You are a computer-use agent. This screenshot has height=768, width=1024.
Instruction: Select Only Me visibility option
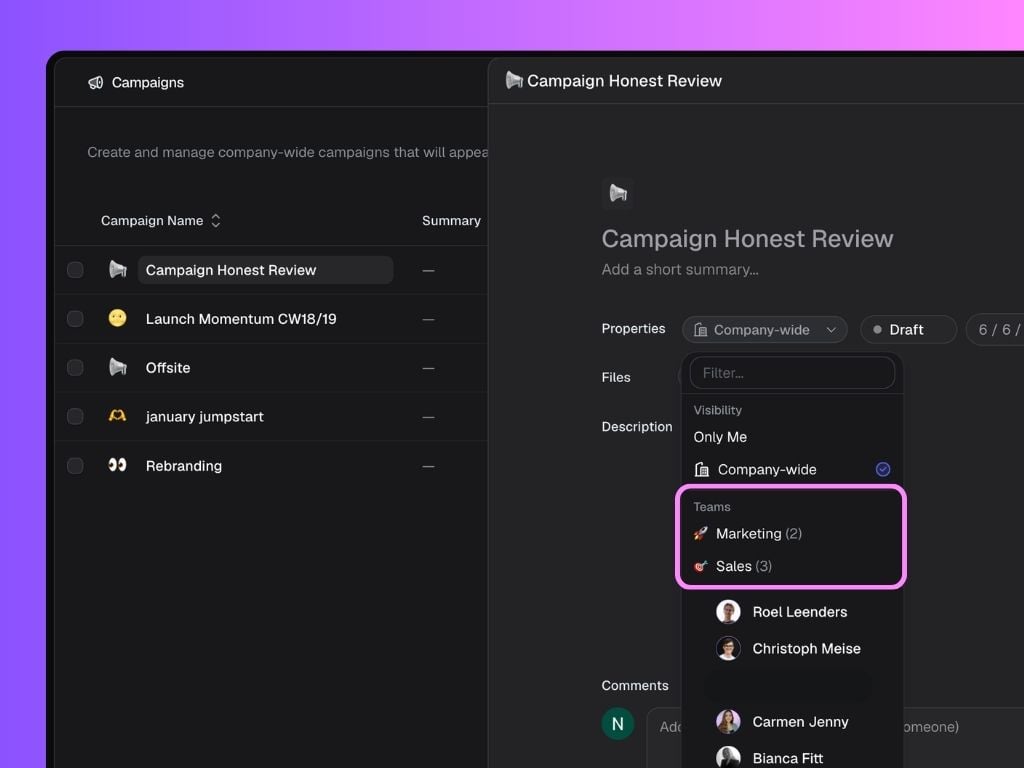coord(720,437)
